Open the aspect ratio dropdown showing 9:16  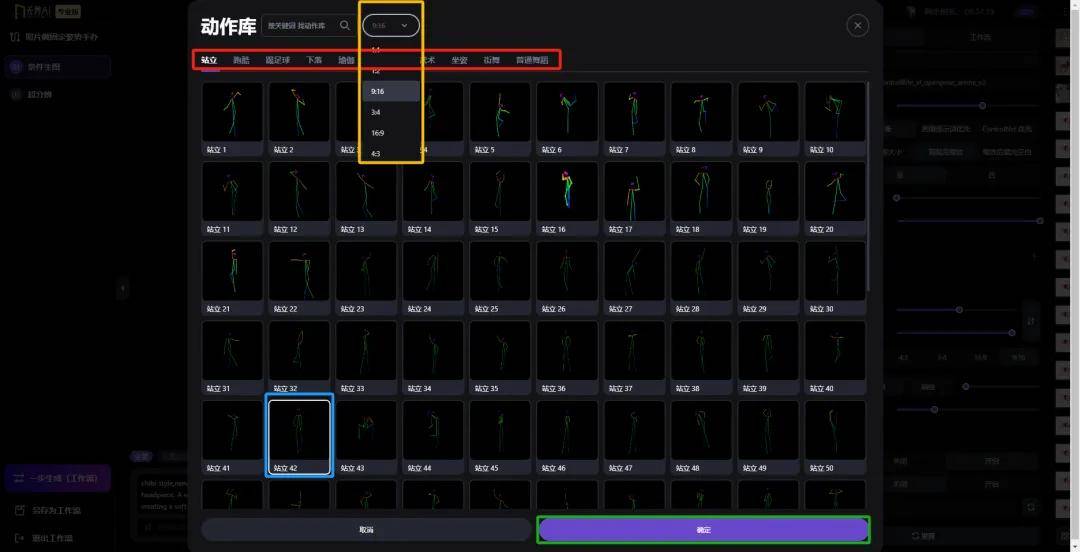[x=391, y=26]
